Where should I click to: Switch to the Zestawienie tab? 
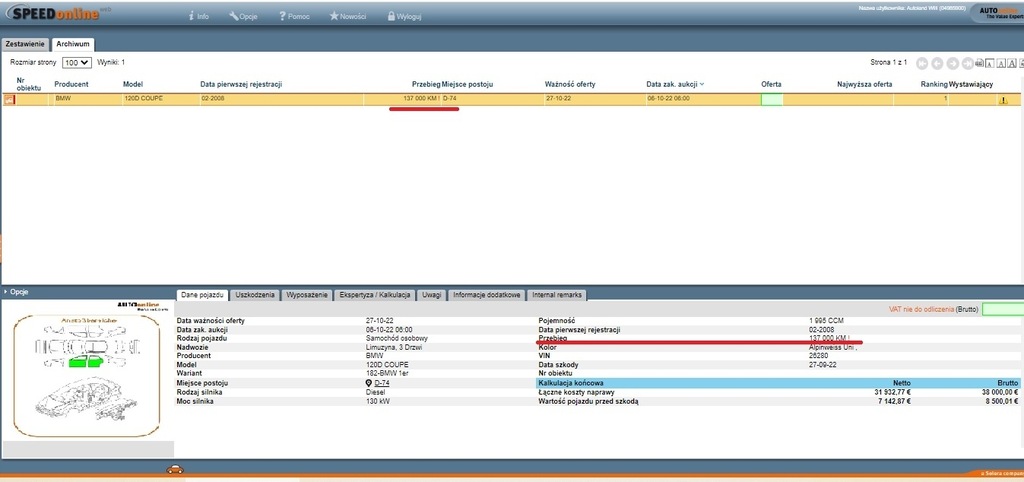[25, 44]
